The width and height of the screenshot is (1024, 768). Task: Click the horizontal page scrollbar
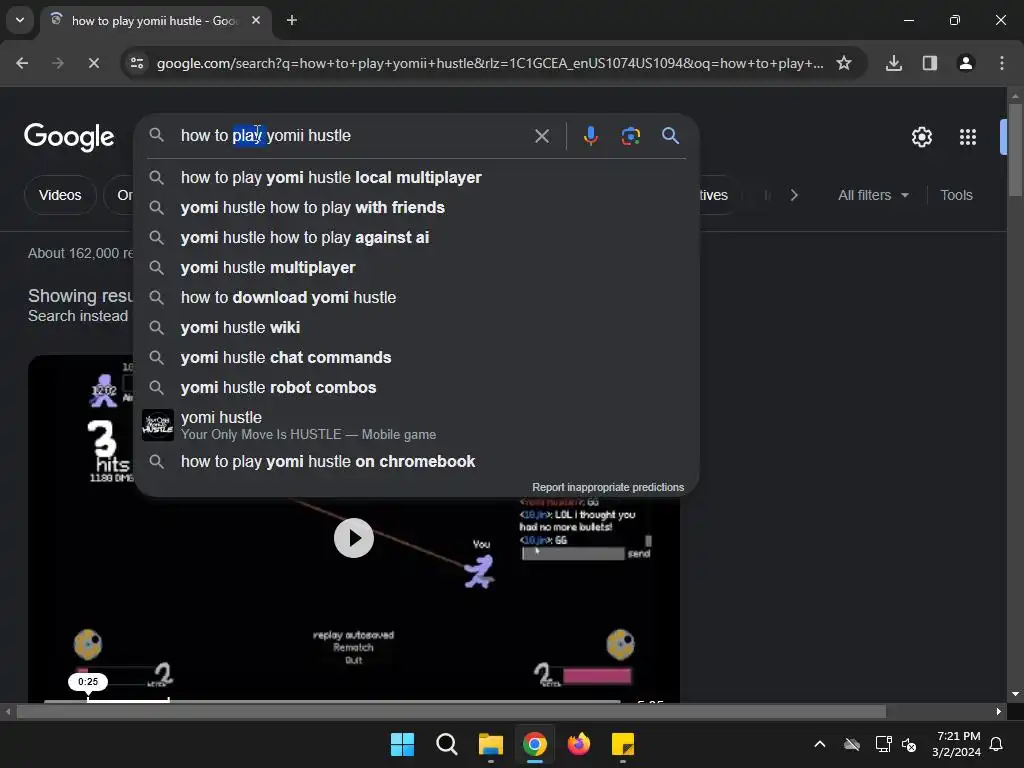pyautogui.click(x=451, y=711)
